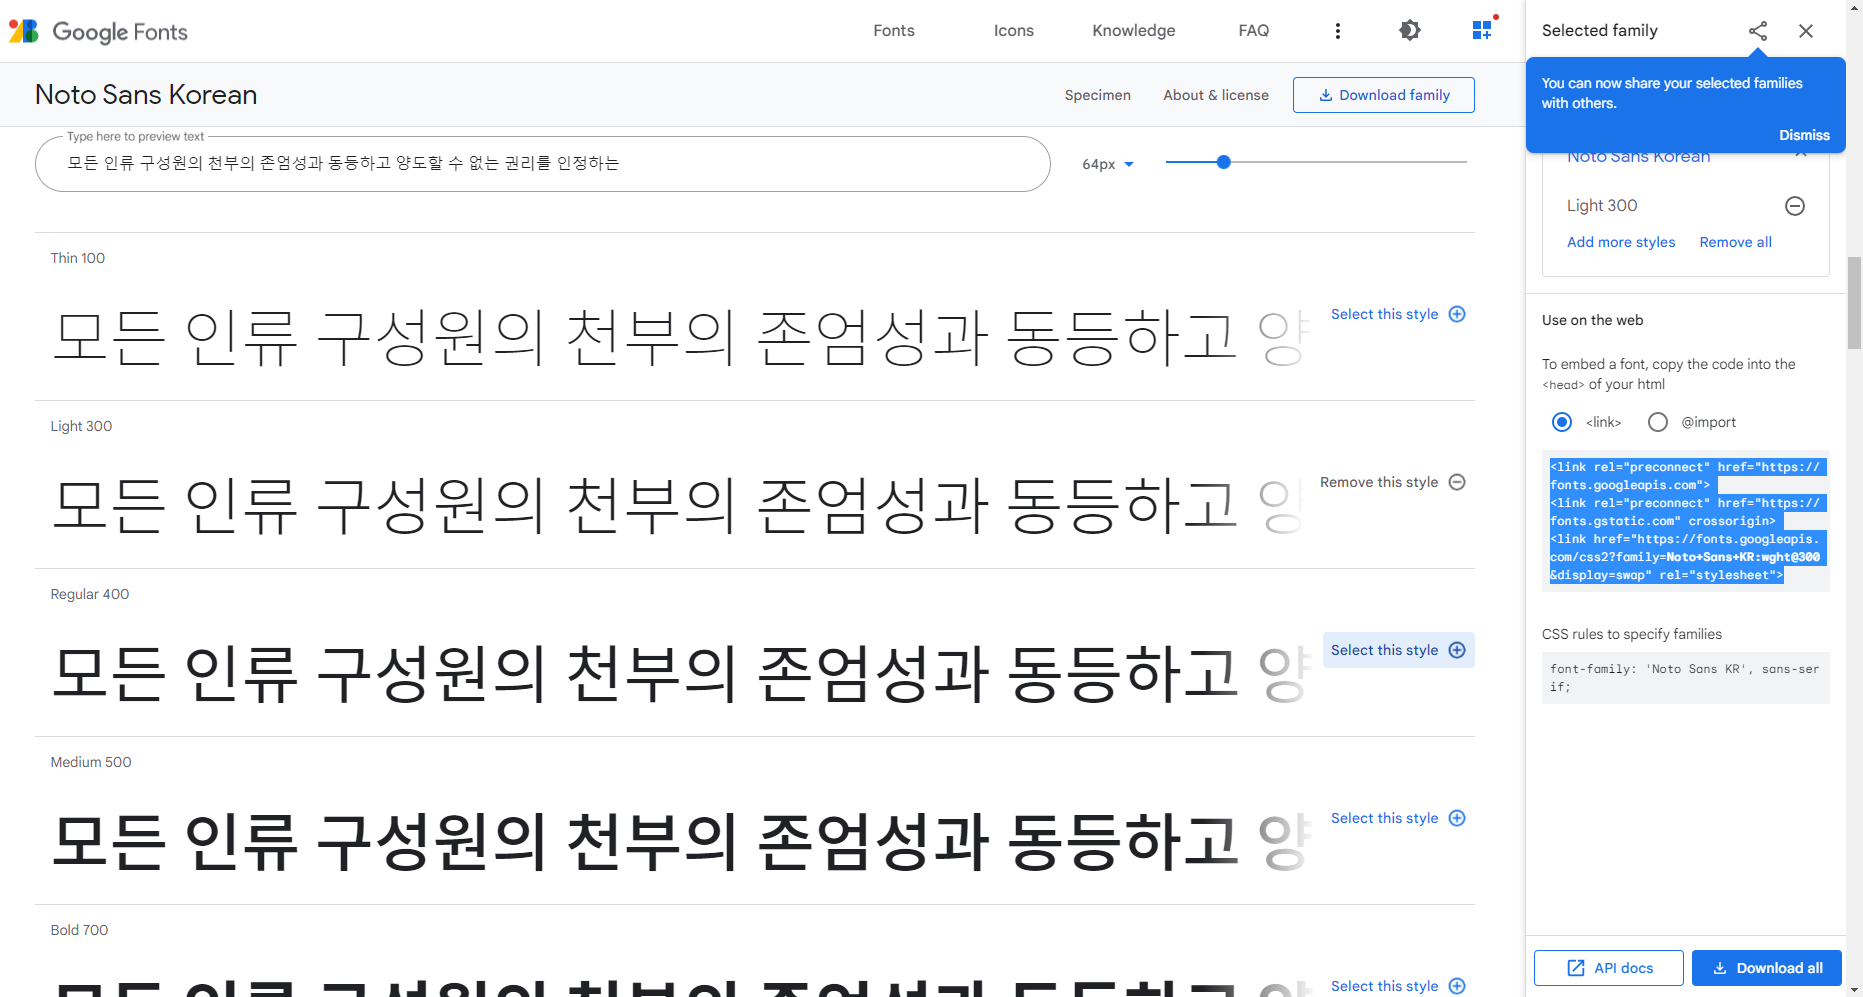Open the Icons nav item
1863x997 pixels.
(1014, 31)
